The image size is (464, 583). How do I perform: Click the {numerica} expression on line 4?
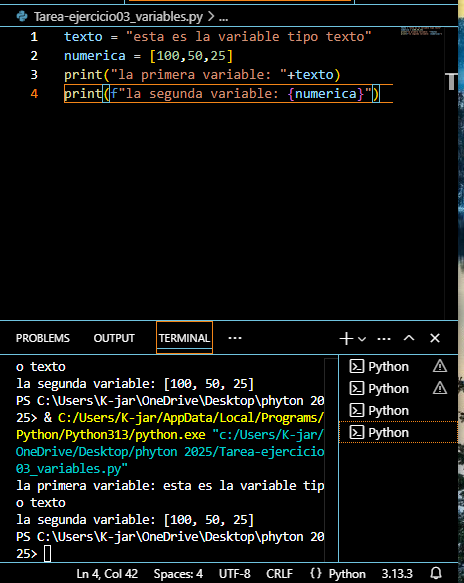tap(326, 94)
